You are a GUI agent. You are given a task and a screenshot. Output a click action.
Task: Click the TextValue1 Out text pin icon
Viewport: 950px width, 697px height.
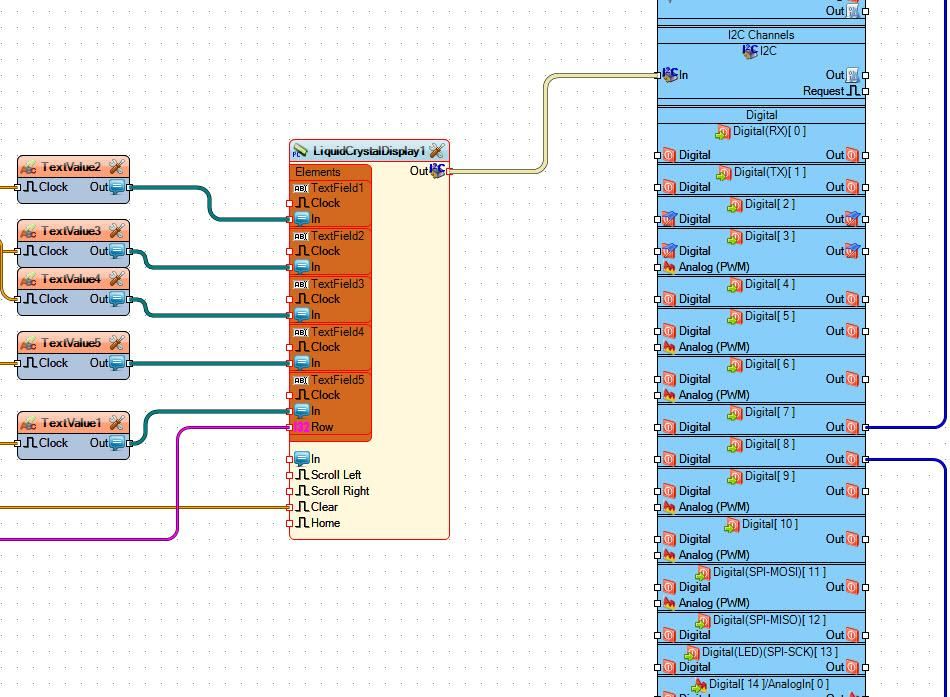tap(118, 443)
